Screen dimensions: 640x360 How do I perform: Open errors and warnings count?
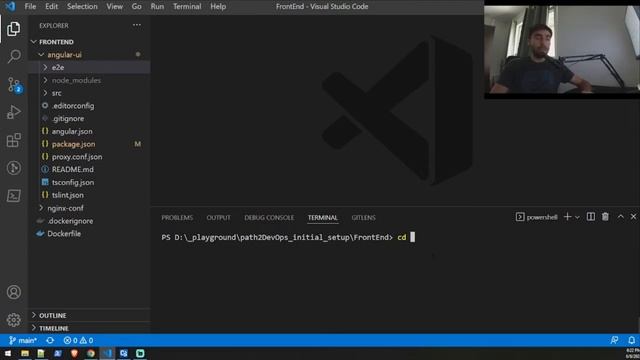(x=78, y=340)
